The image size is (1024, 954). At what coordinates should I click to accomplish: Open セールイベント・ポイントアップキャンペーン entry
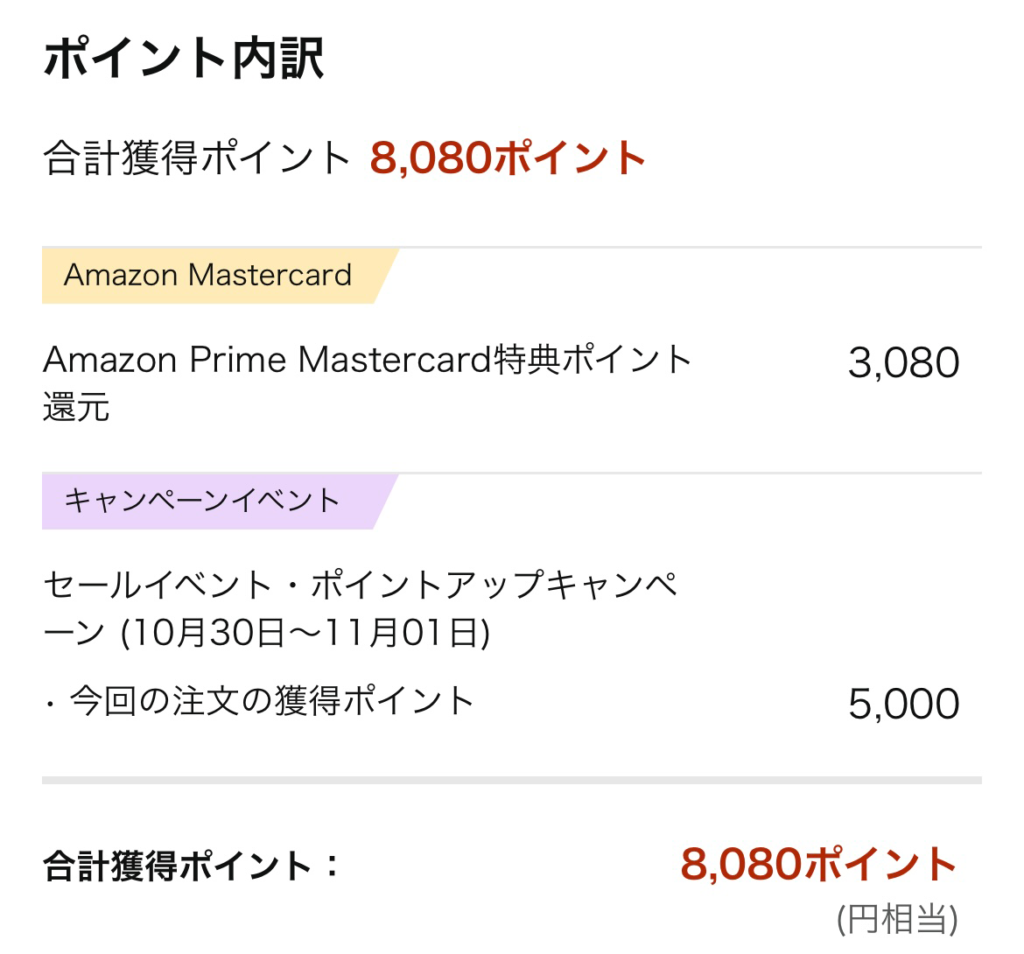(360, 609)
